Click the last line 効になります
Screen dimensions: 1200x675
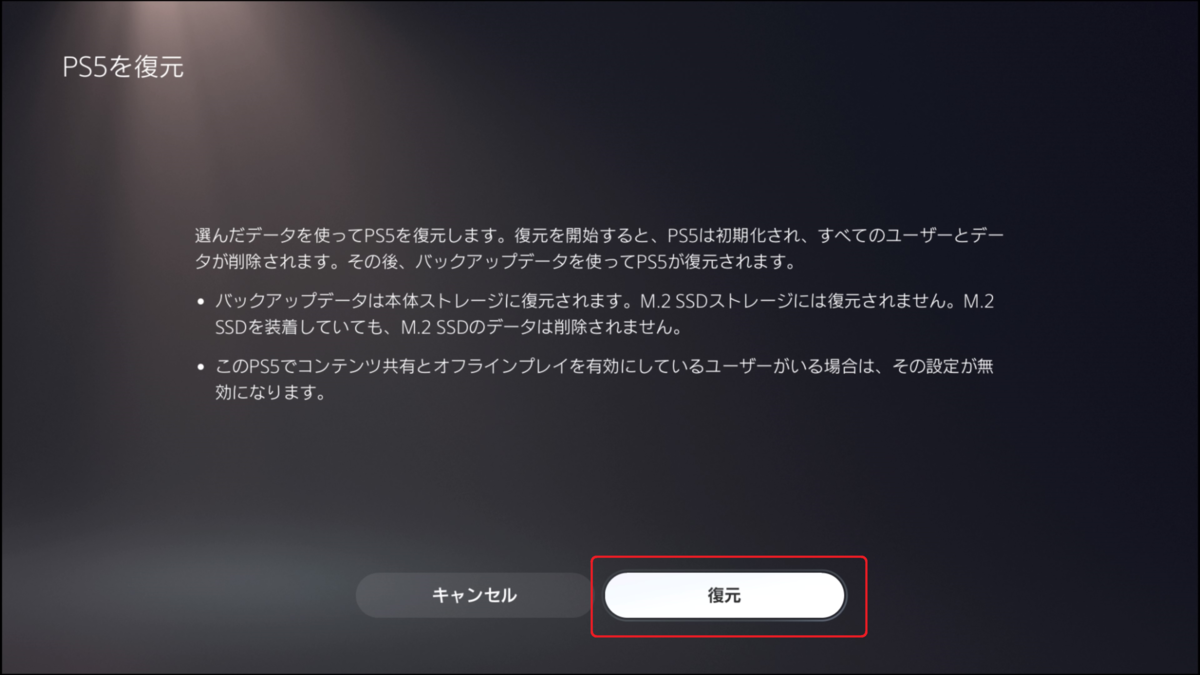click(x=271, y=394)
